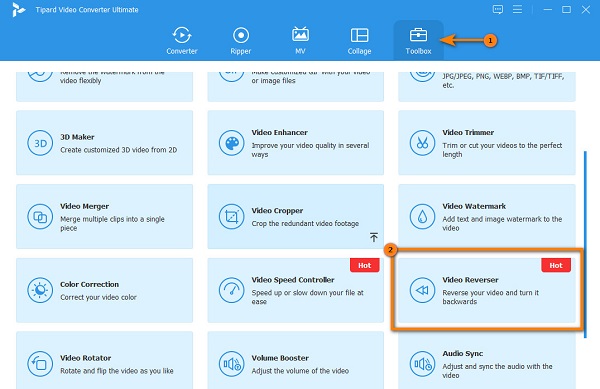Switch to the Ripper tab

pos(241,41)
